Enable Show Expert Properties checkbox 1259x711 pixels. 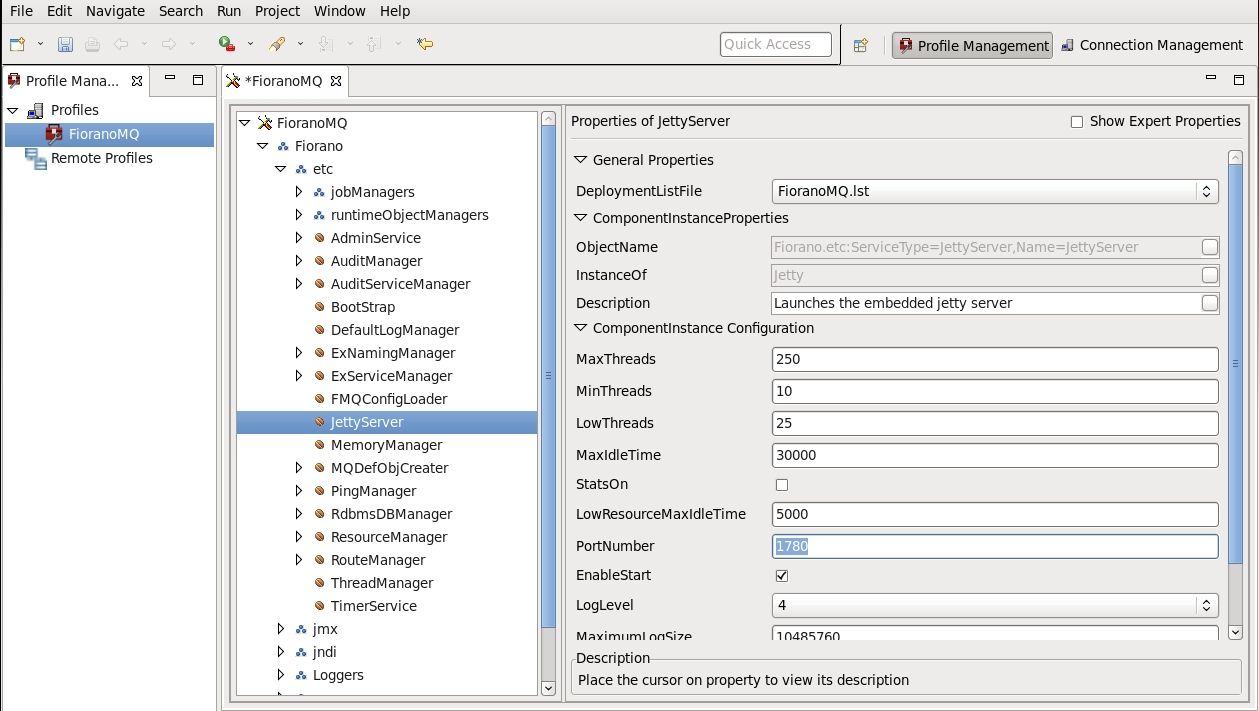[1077, 122]
